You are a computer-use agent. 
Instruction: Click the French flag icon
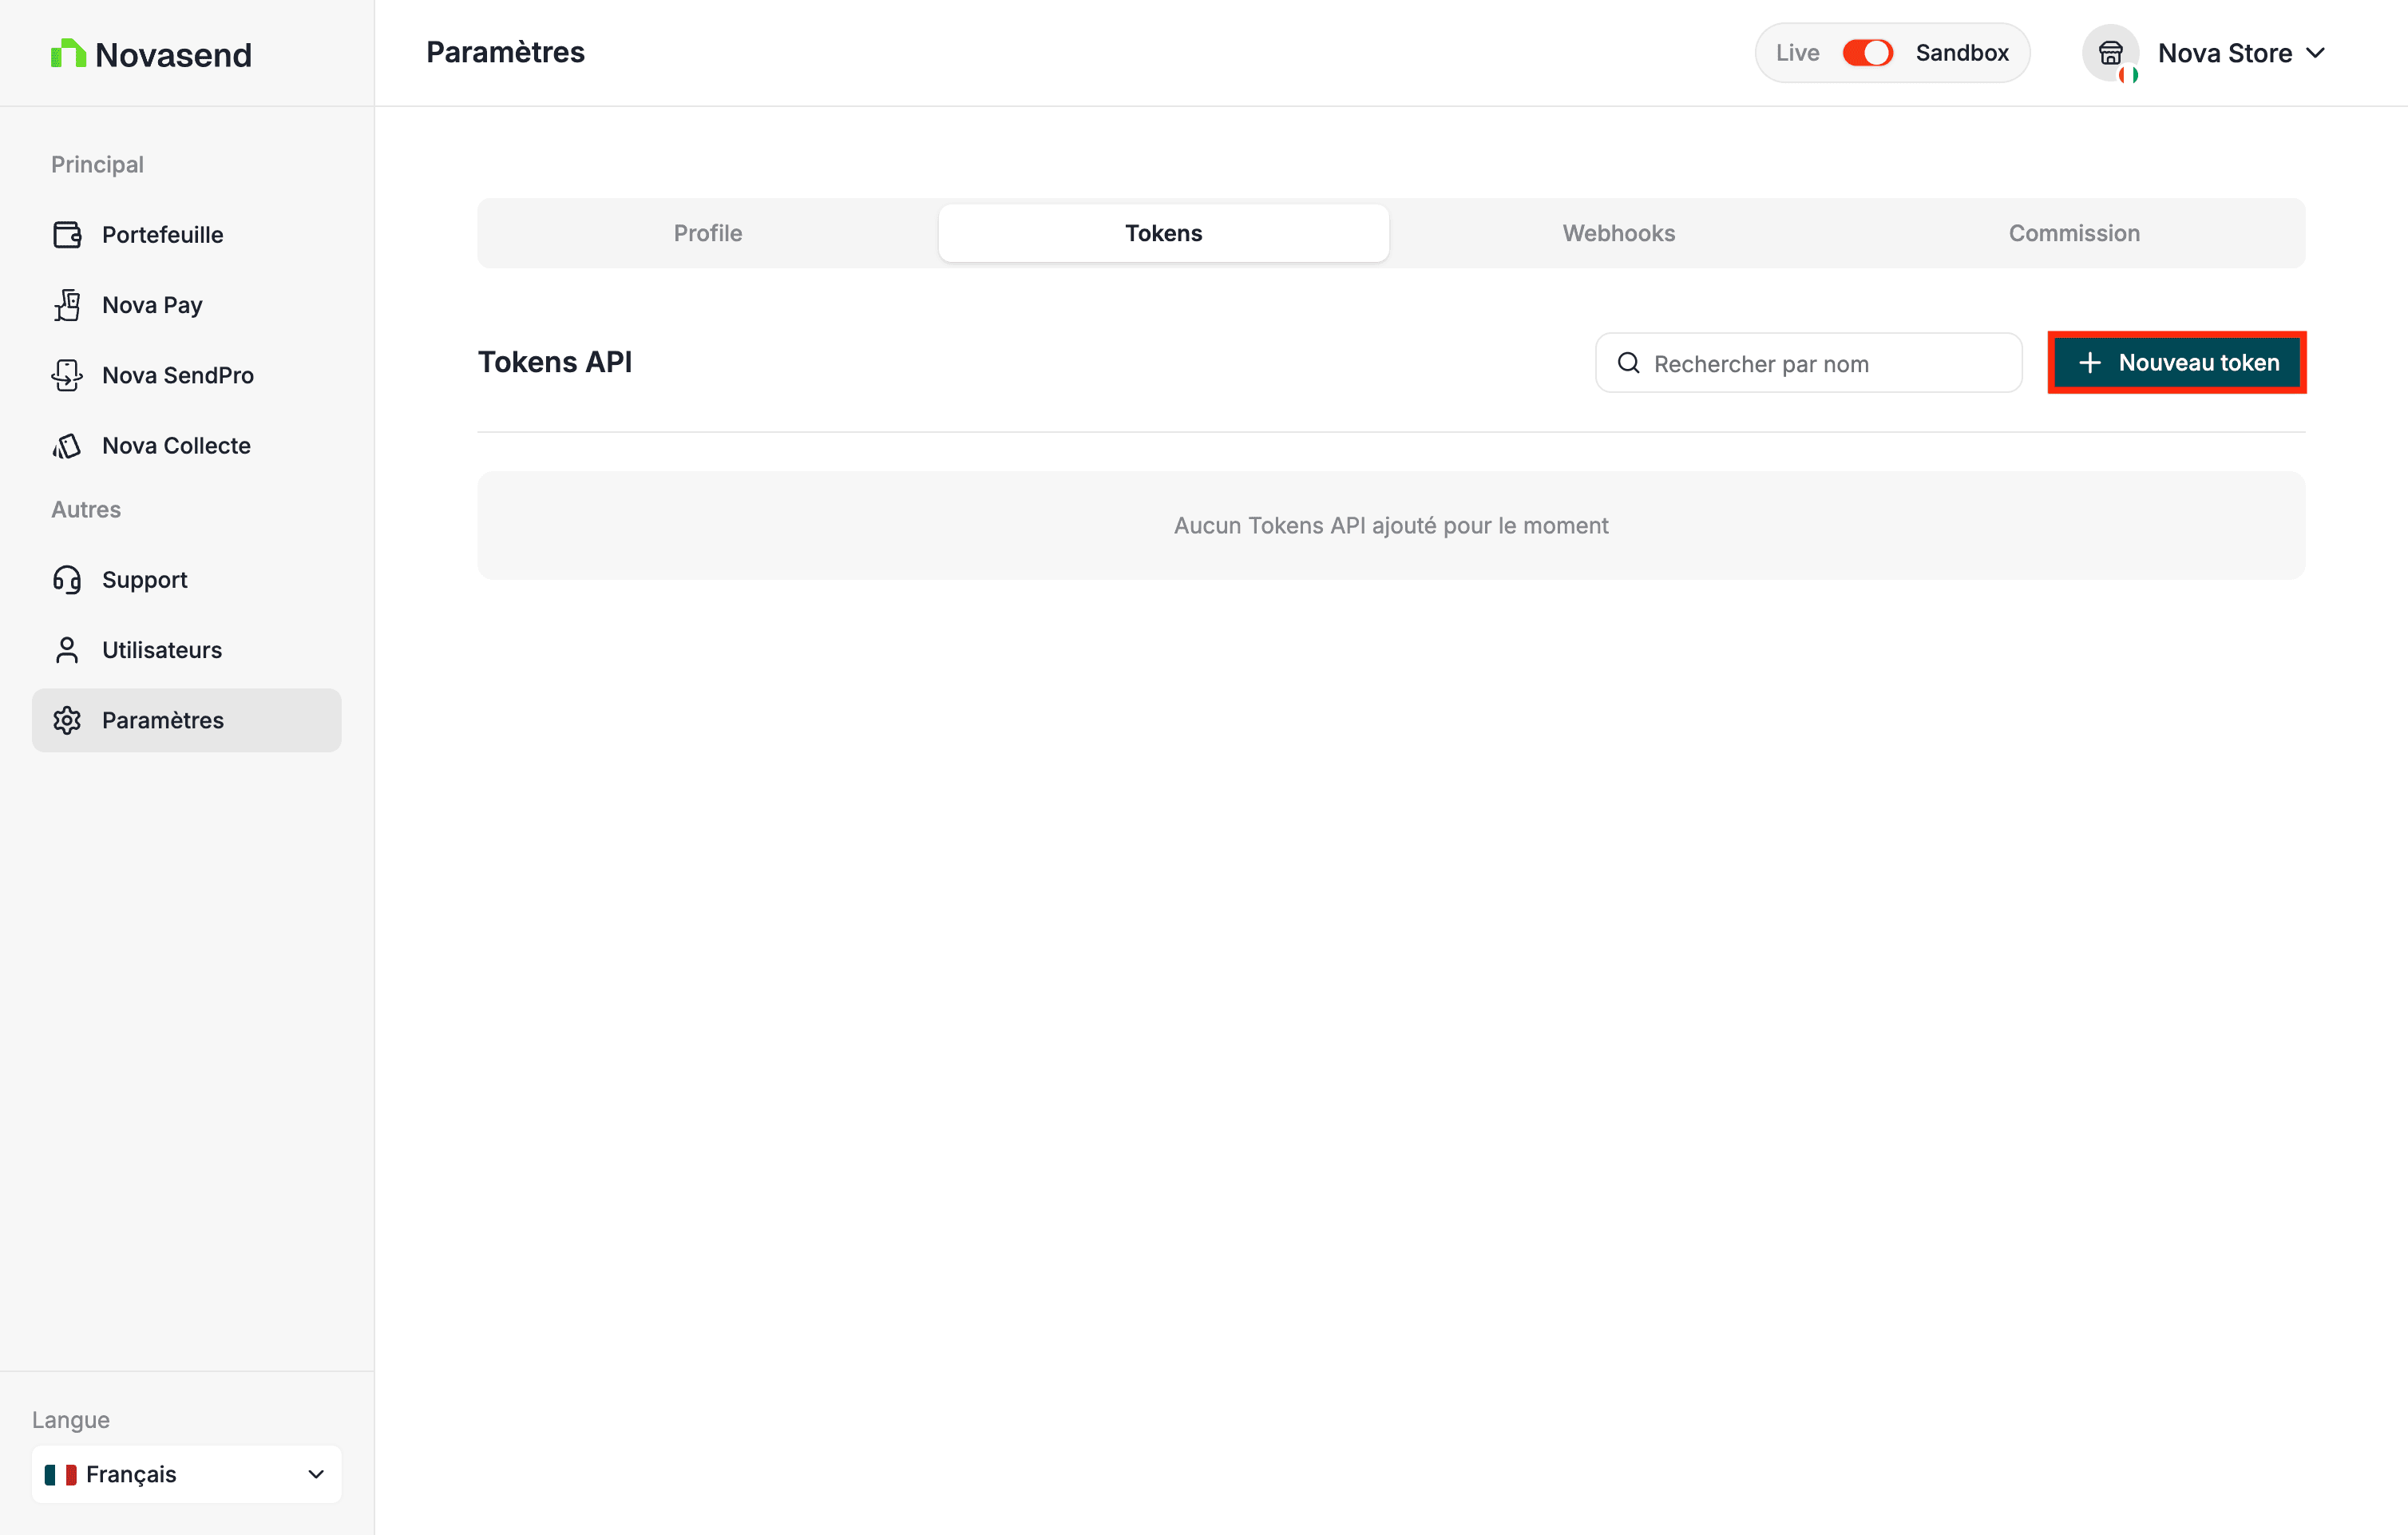pyautogui.click(x=61, y=1474)
